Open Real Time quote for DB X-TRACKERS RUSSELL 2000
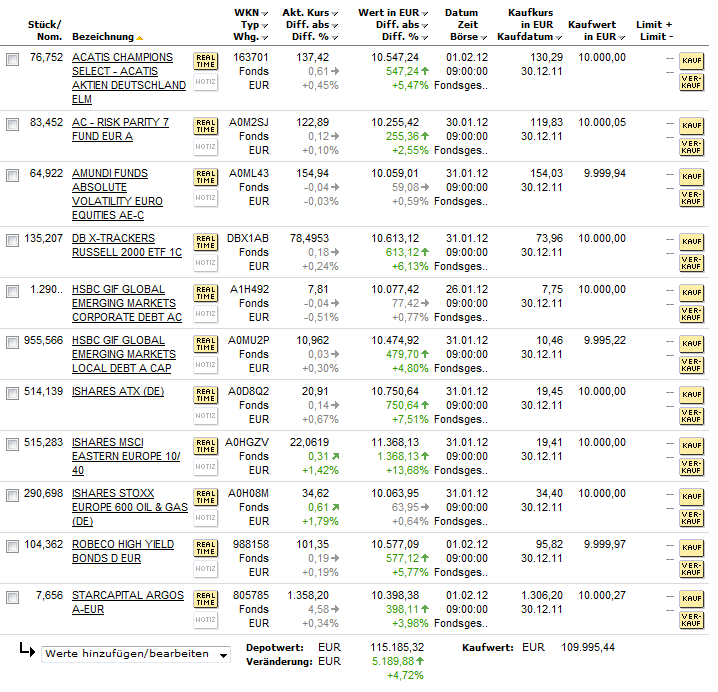Screen dimensions: 718x692 (x=206, y=242)
